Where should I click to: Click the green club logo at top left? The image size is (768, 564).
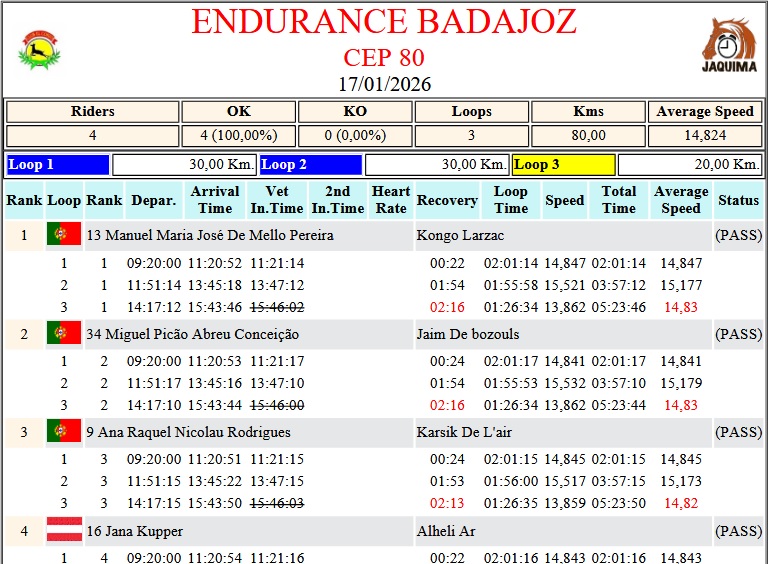39,50
